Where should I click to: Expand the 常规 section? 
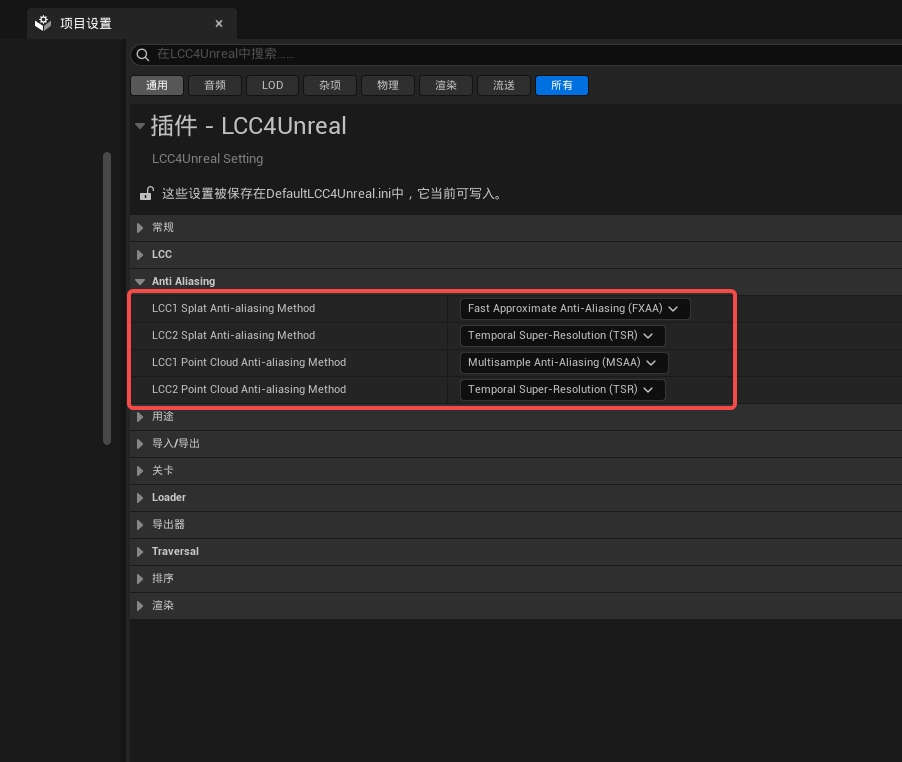140,228
